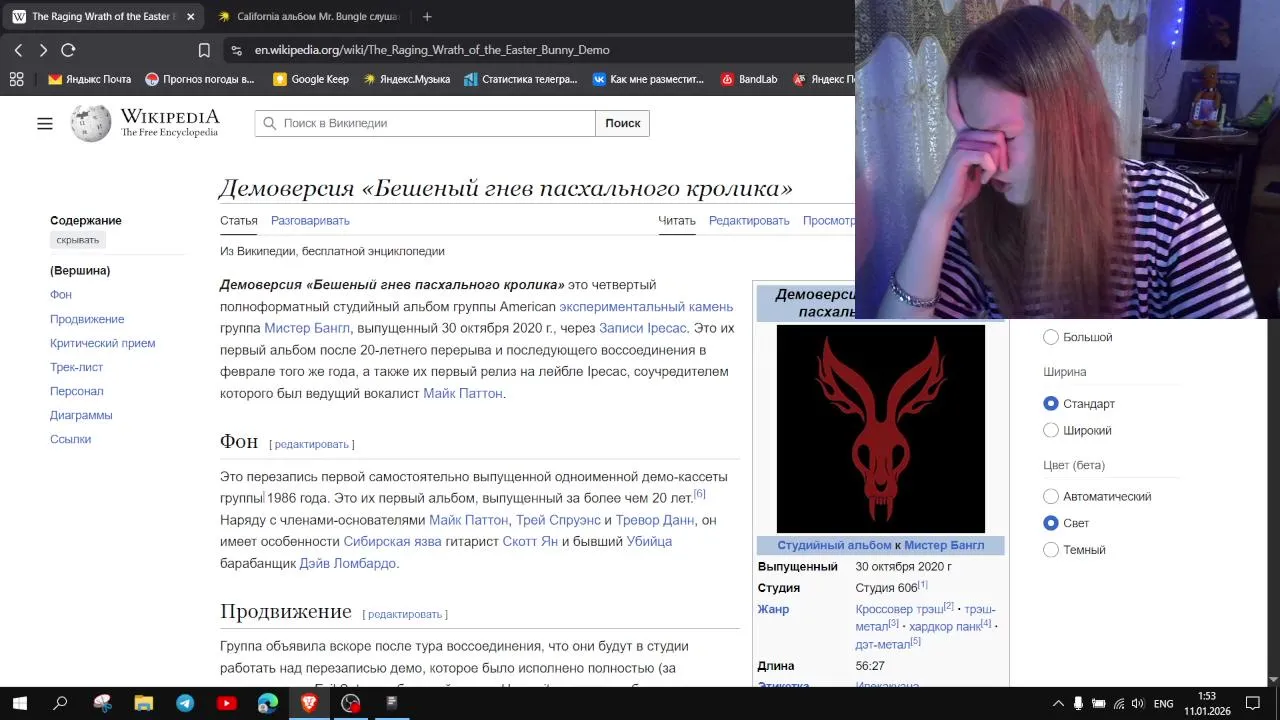Jump to Критический прием in the contents

(x=103, y=343)
